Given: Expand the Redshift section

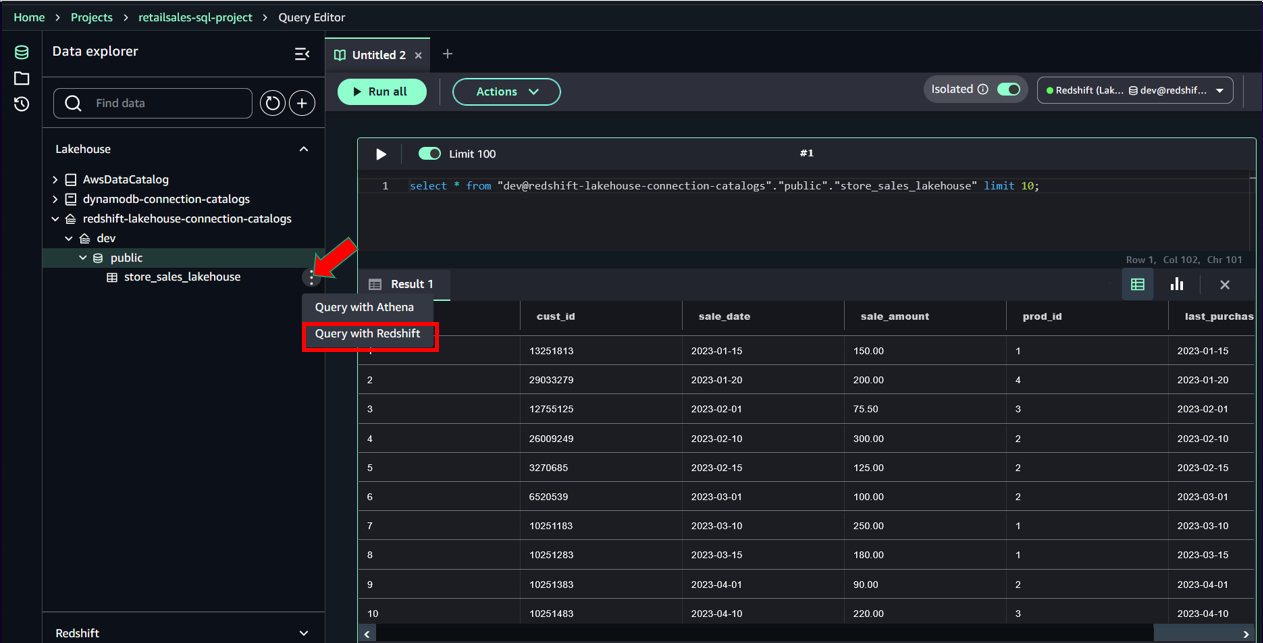Looking at the screenshot, I should tap(304, 633).
